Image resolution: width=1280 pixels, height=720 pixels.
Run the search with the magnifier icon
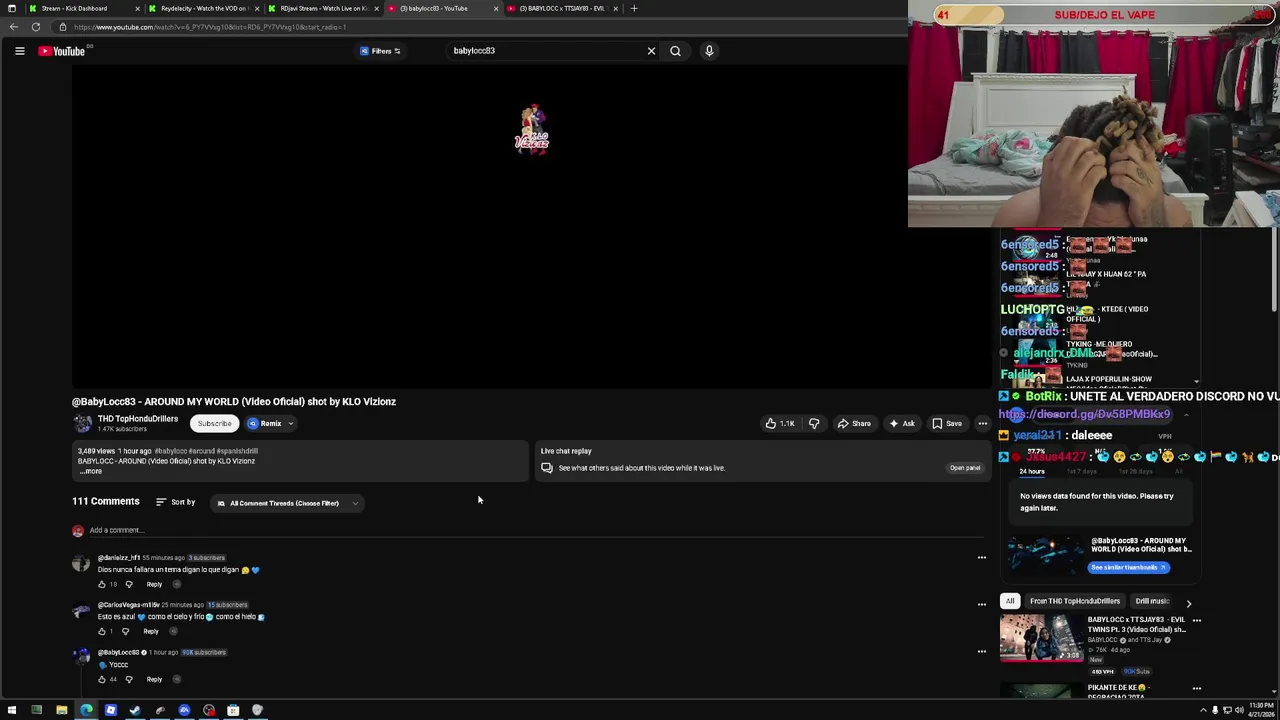676,51
